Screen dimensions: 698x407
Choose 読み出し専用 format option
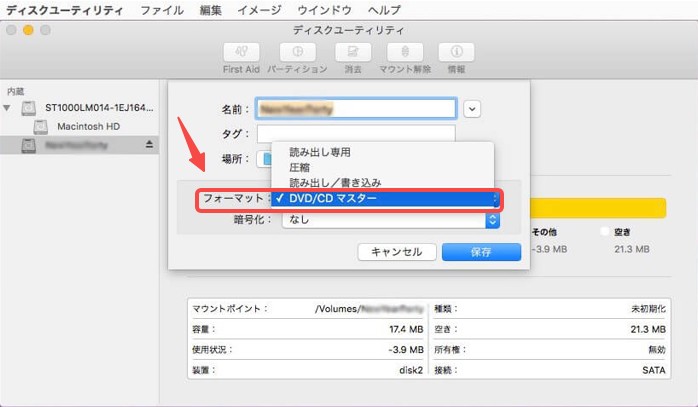coord(320,152)
